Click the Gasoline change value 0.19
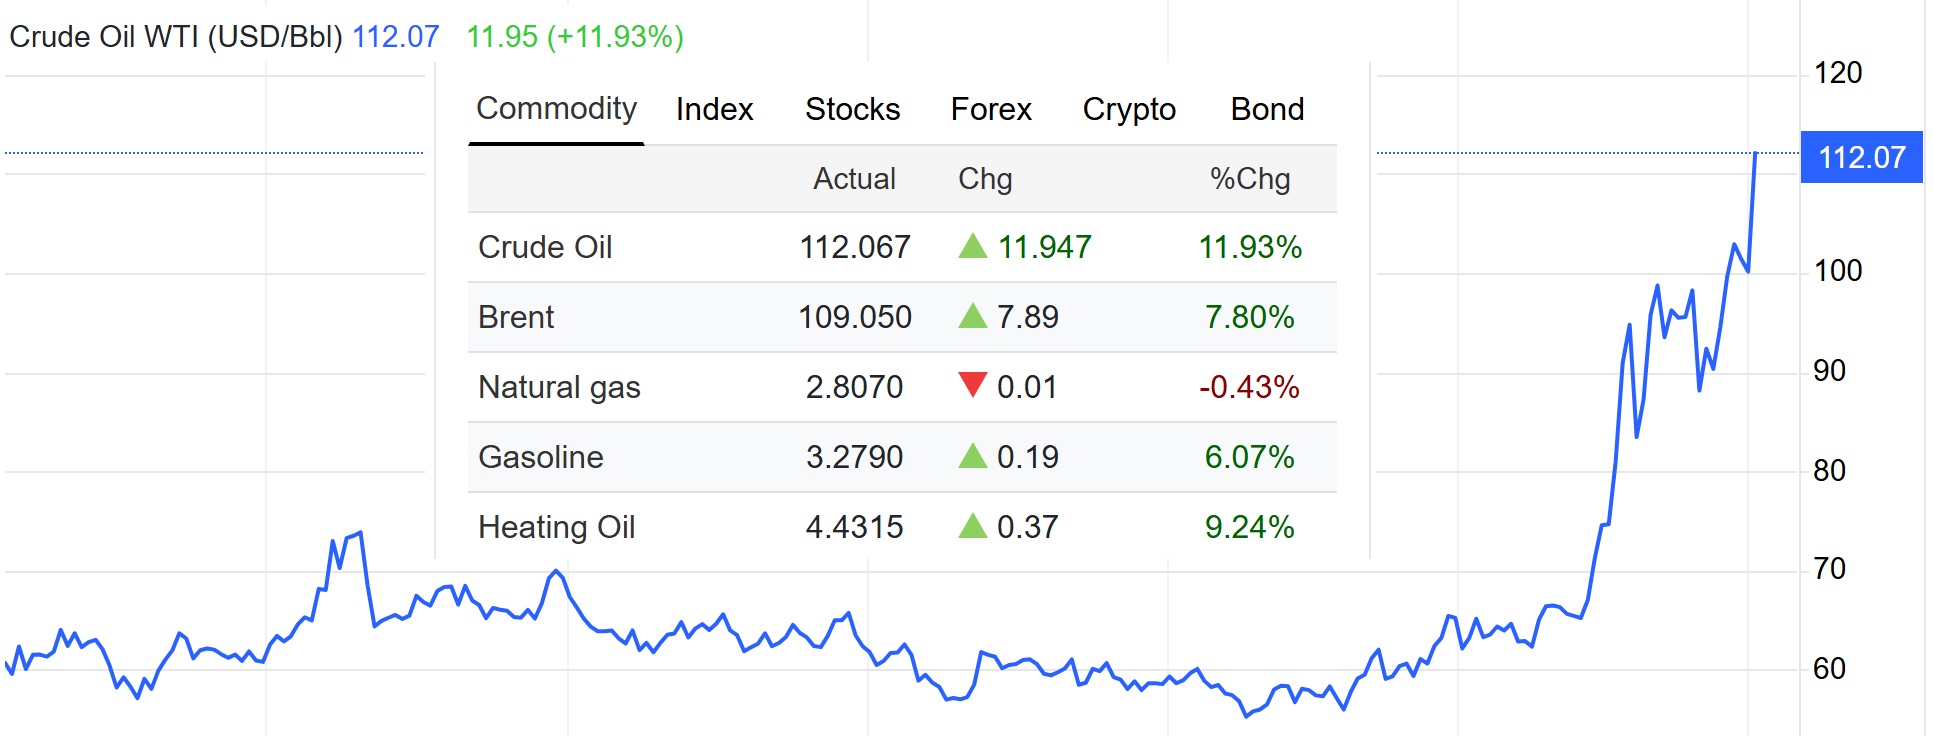Image resolution: width=1934 pixels, height=736 pixels. (1028, 457)
